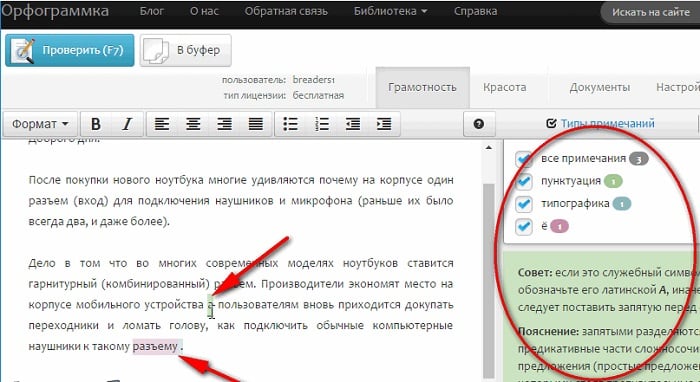Click the Искать на сайте search field
The width and height of the screenshot is (700, 382).
click(650, 12)
